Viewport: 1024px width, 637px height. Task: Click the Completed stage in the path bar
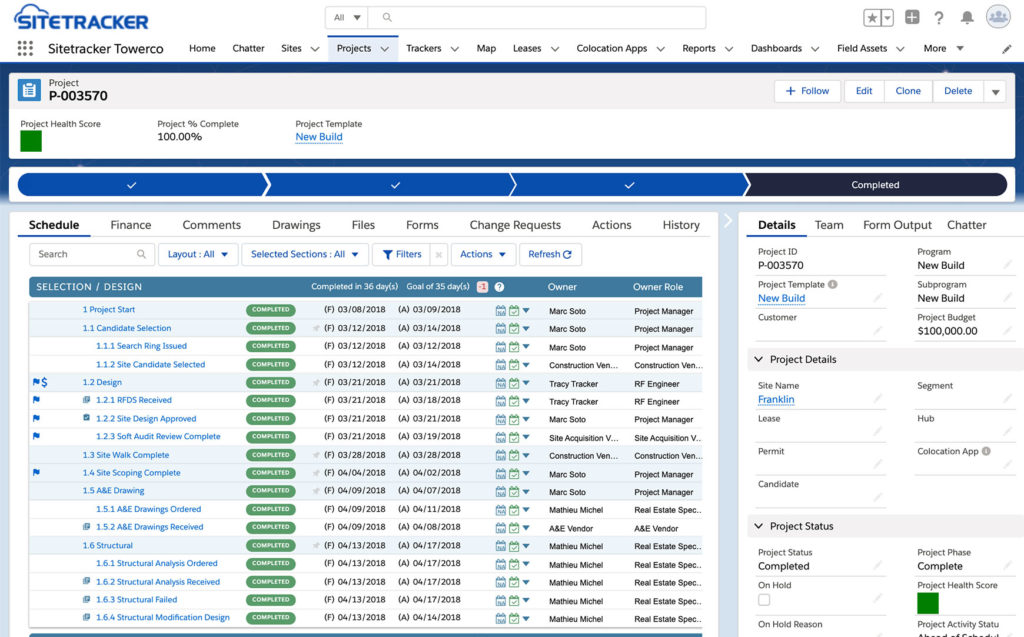(875, 185)
